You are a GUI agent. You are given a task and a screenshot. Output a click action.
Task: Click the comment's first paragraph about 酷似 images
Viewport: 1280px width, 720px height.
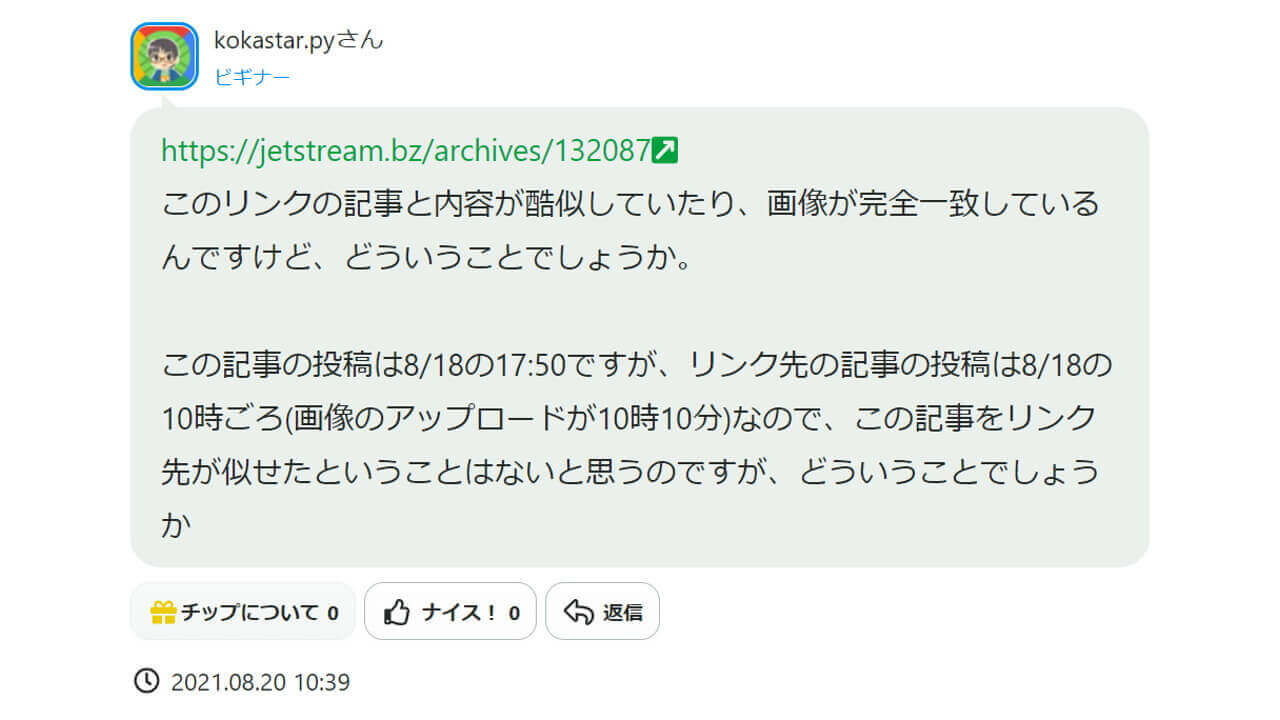tap(630, 232)
